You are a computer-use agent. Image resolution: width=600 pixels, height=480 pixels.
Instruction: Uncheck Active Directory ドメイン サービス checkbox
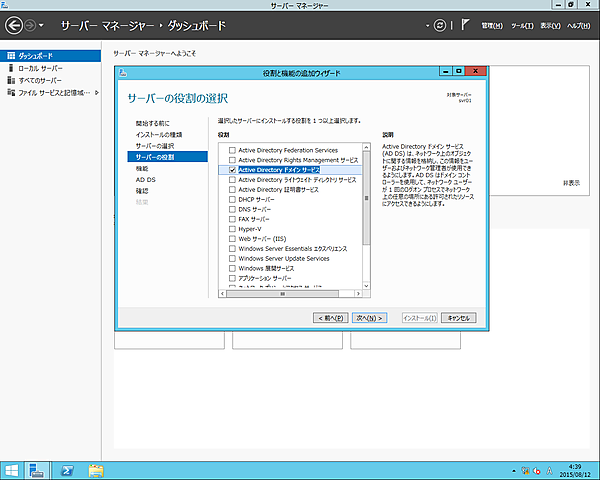233,170
